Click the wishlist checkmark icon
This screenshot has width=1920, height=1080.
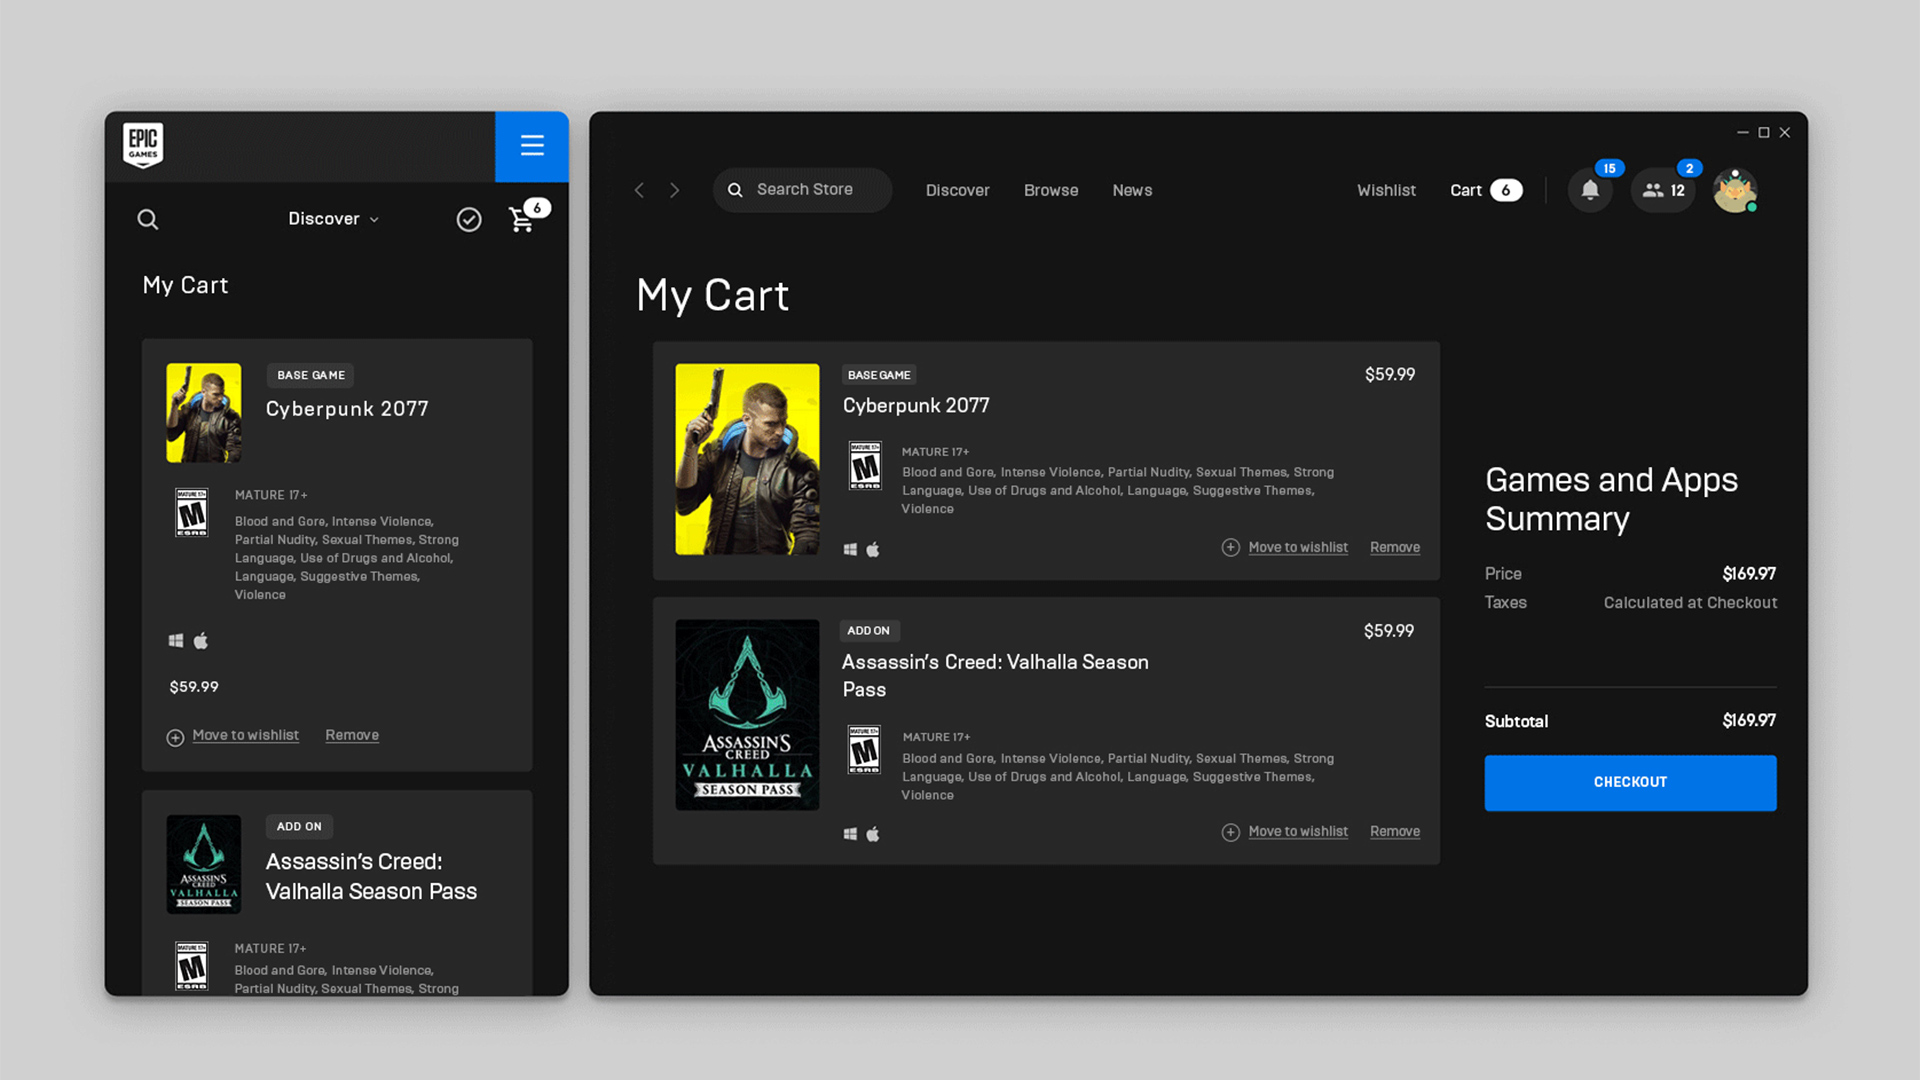pos(468,219)
